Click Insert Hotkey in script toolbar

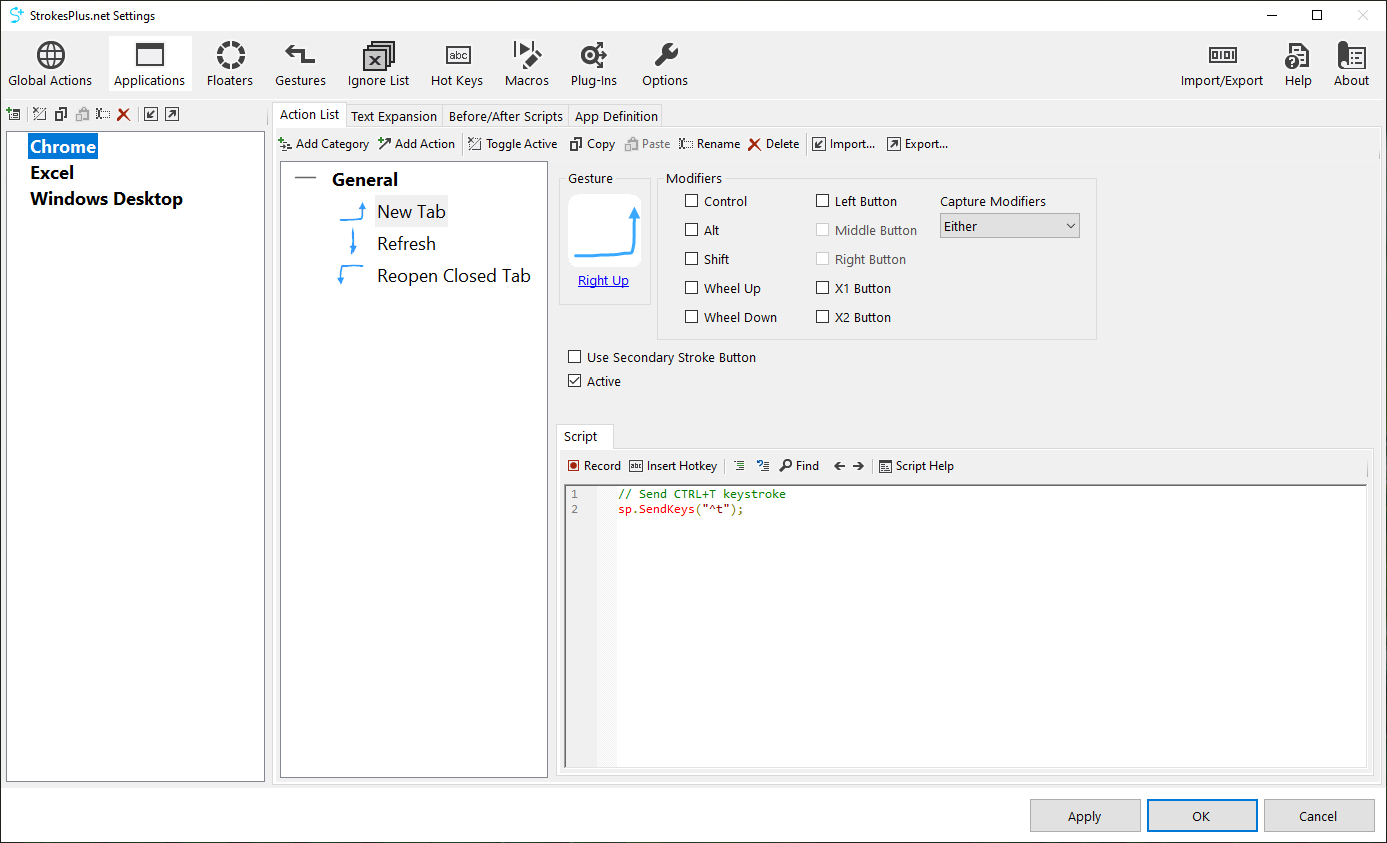click(673, 466)
